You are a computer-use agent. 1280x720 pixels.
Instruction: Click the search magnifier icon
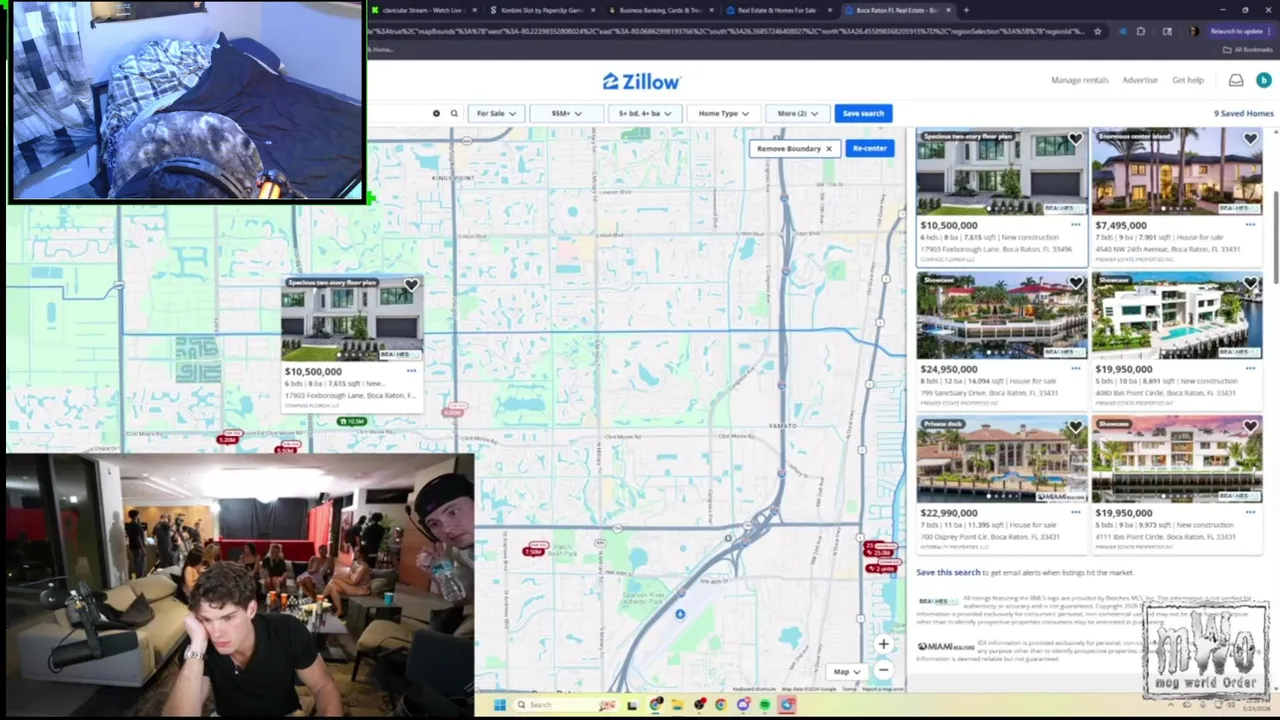[454, 114]
